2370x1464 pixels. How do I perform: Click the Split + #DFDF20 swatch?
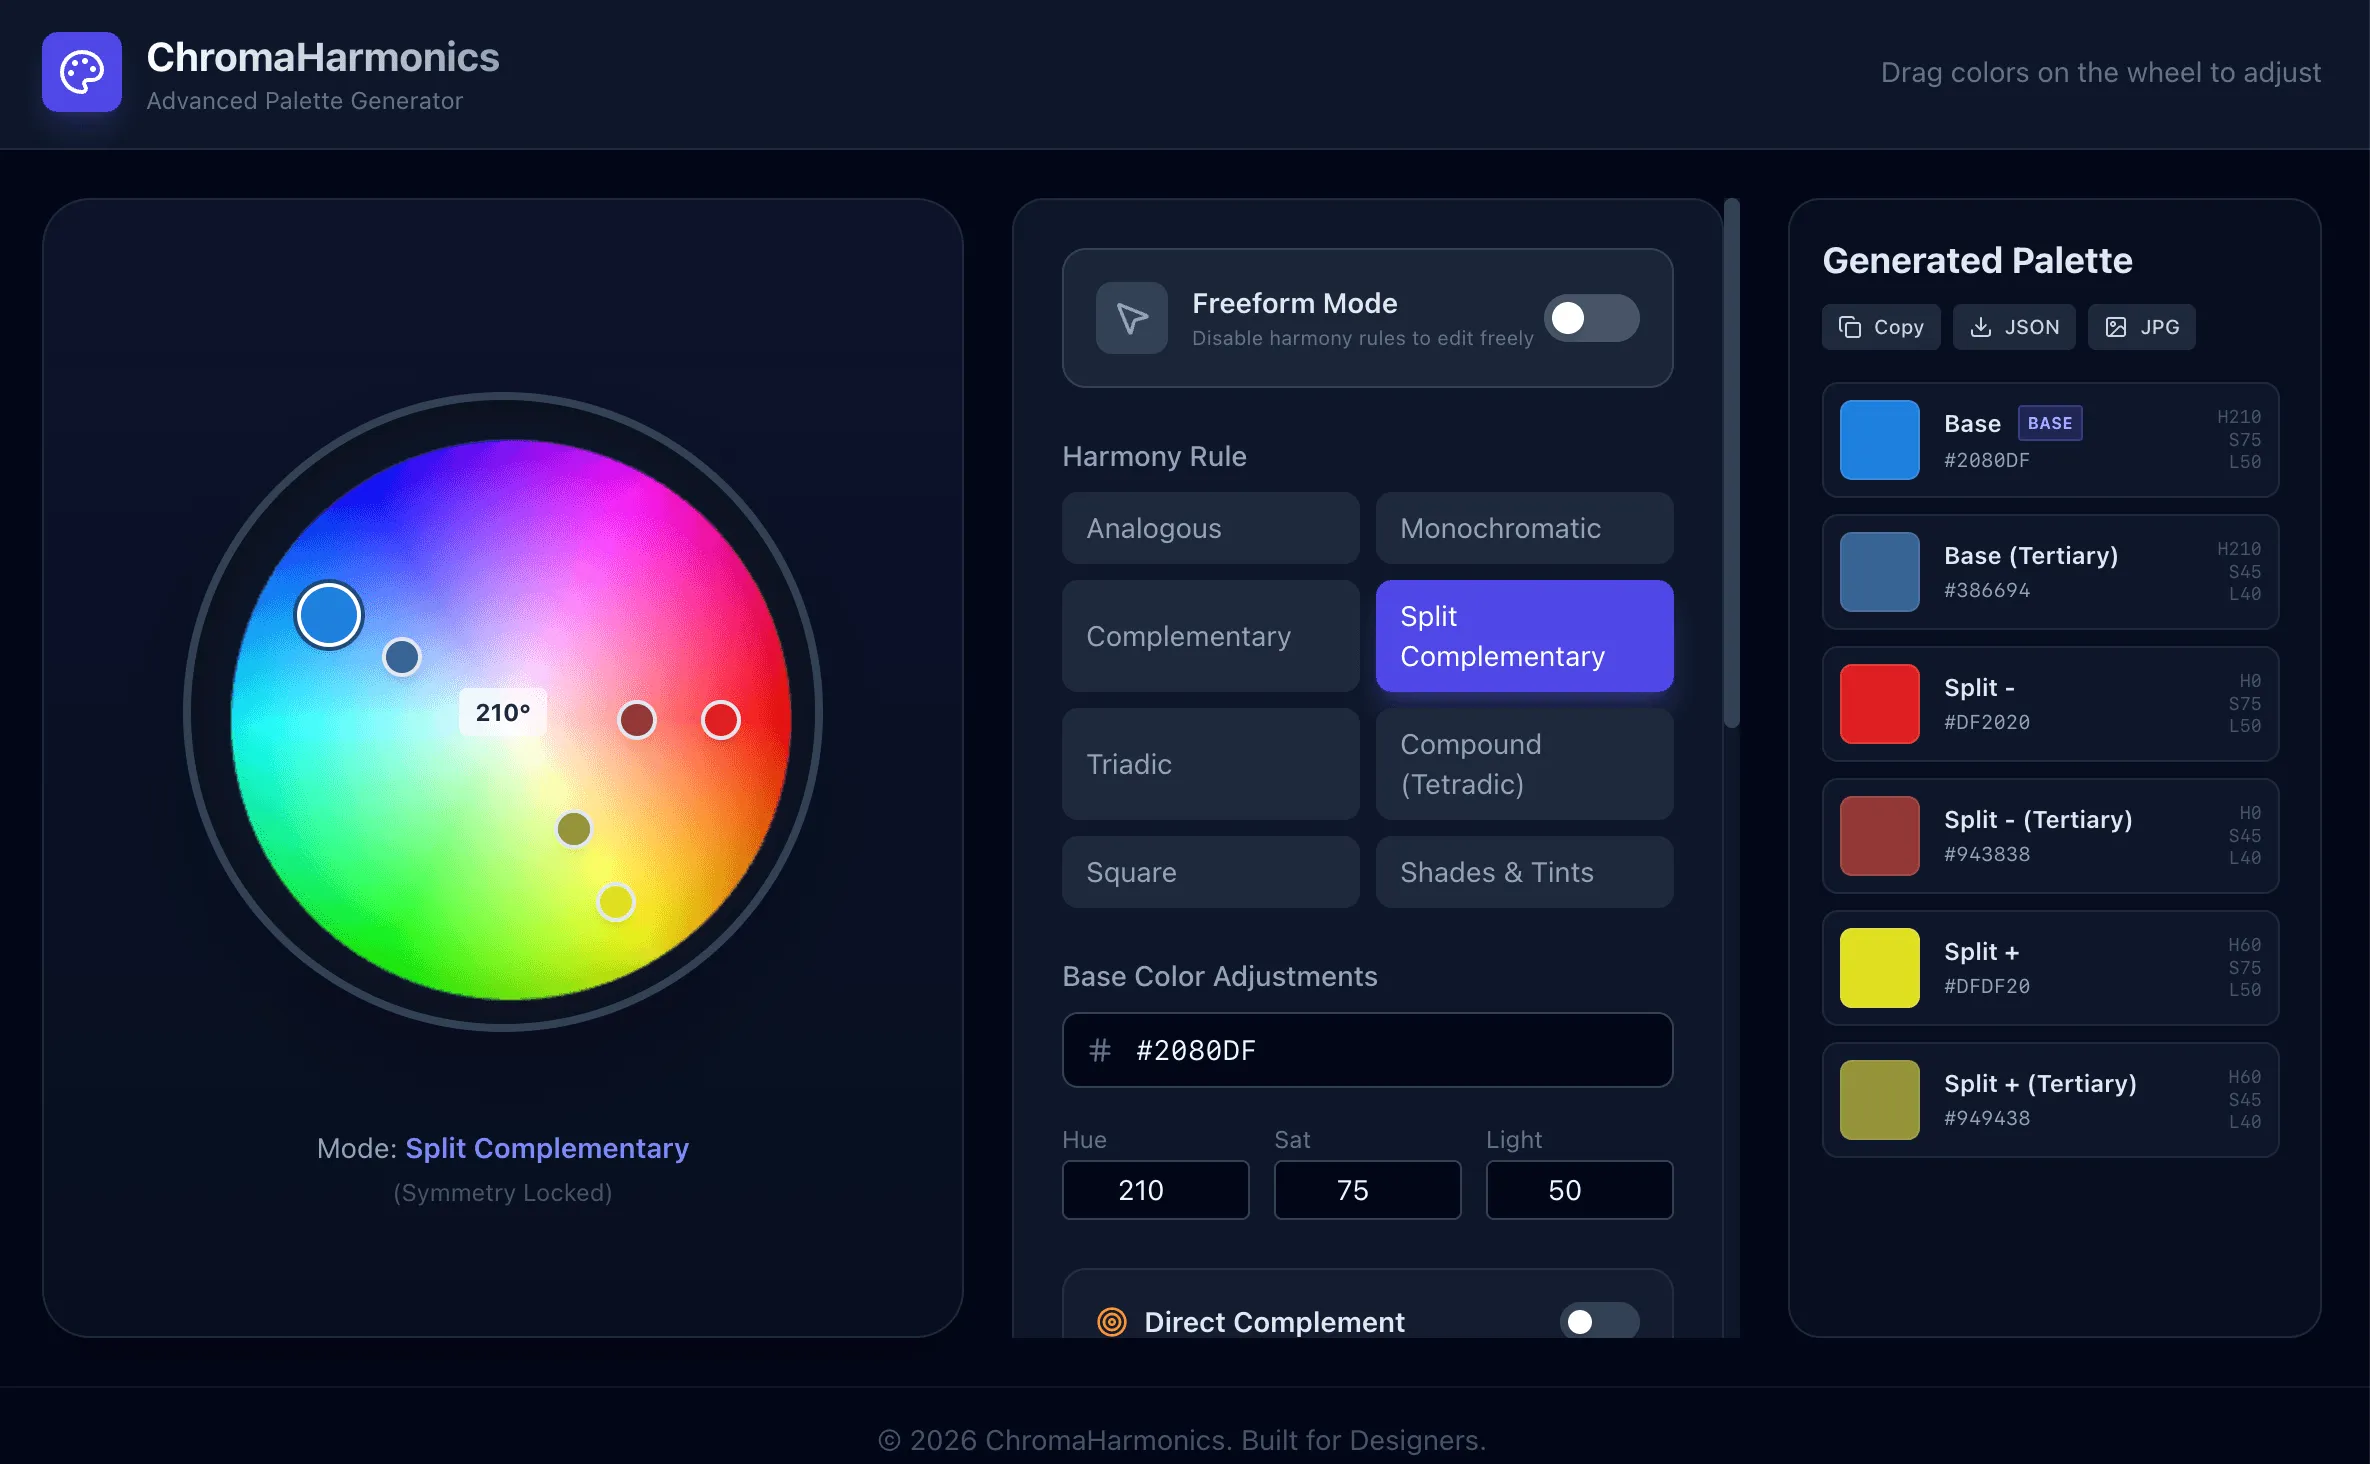[1880, 968]
